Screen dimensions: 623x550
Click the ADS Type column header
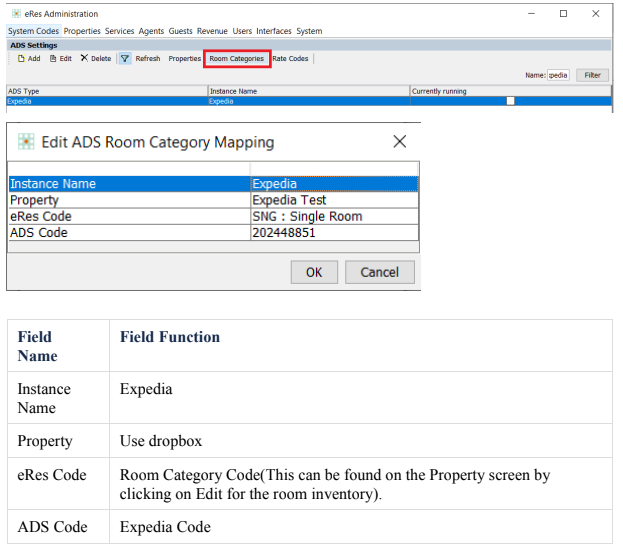(x=107, y=91)
